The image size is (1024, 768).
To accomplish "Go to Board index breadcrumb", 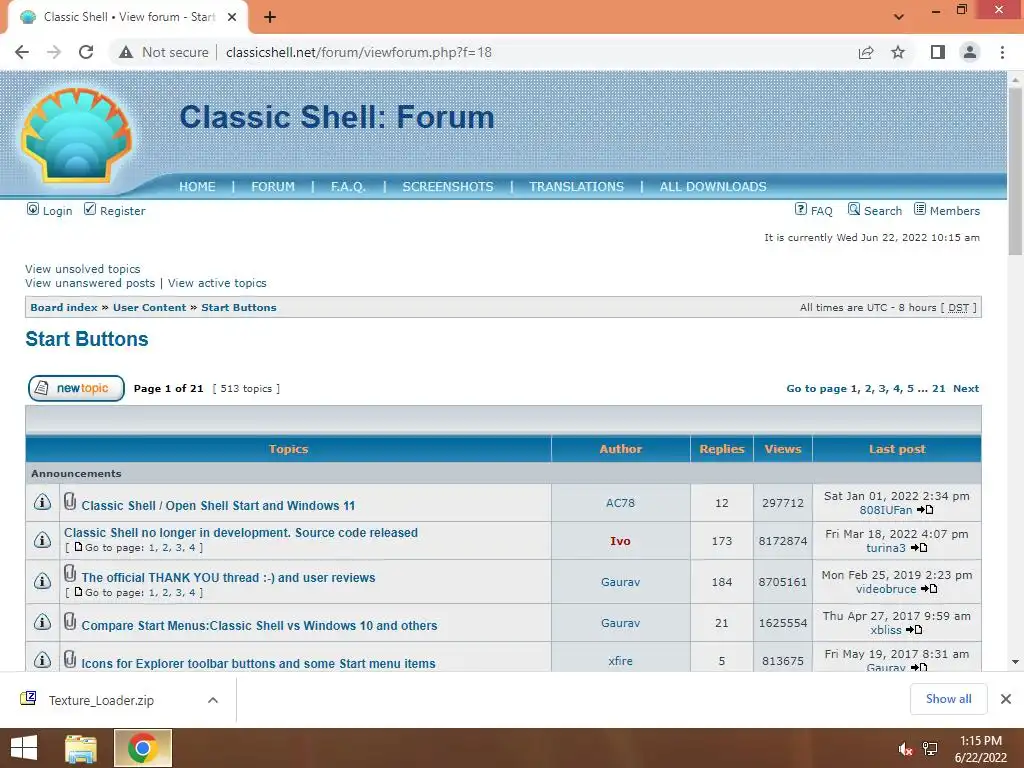I will (x=64, y=308).
